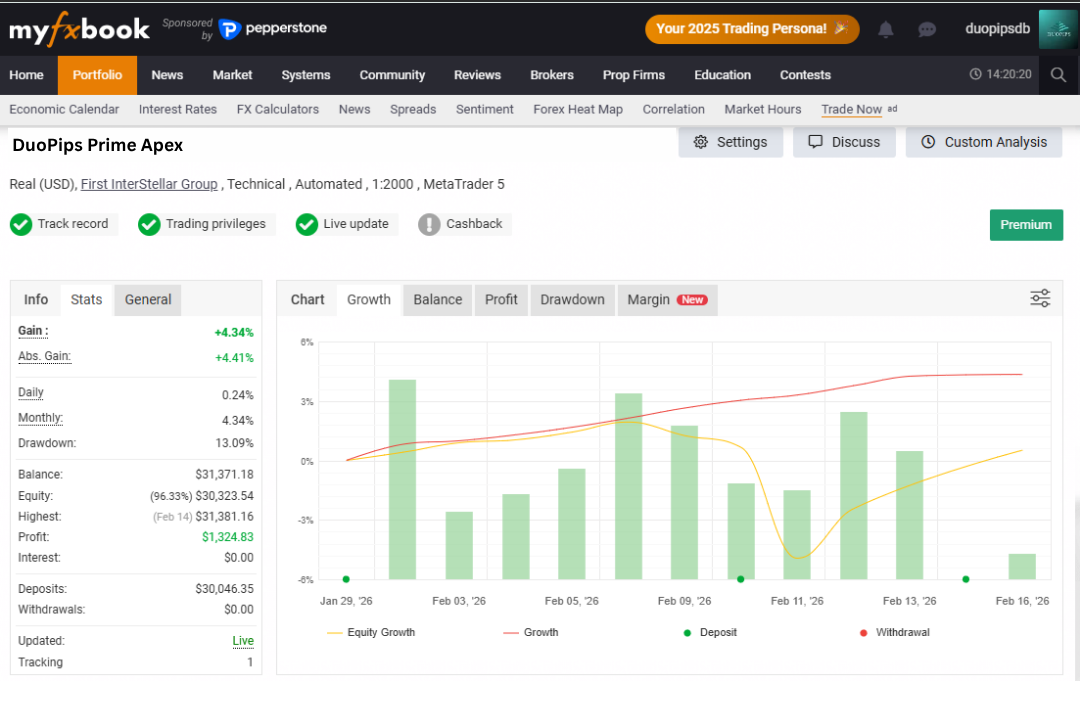Expand the Portfolio menu
This screenshot has width=1080, height=720.
pos(97,74)
